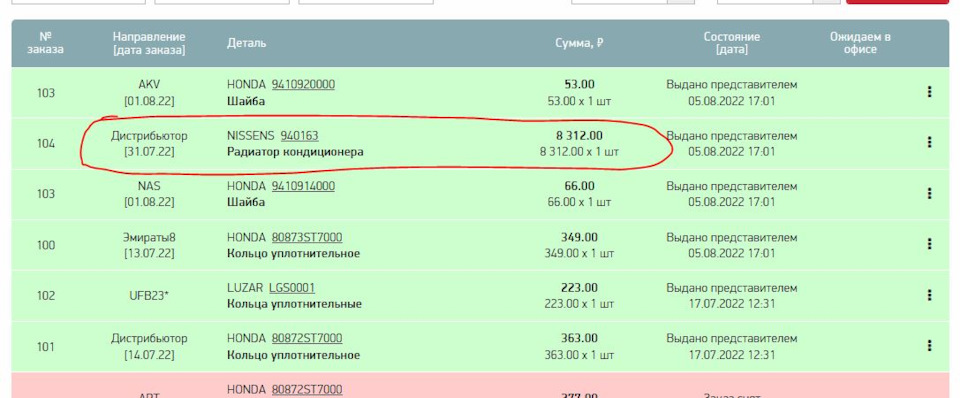The height and width of the screenshot is (398, 960).
Task: Click the Состояние [дата] column header
Action: coord(732,43)
